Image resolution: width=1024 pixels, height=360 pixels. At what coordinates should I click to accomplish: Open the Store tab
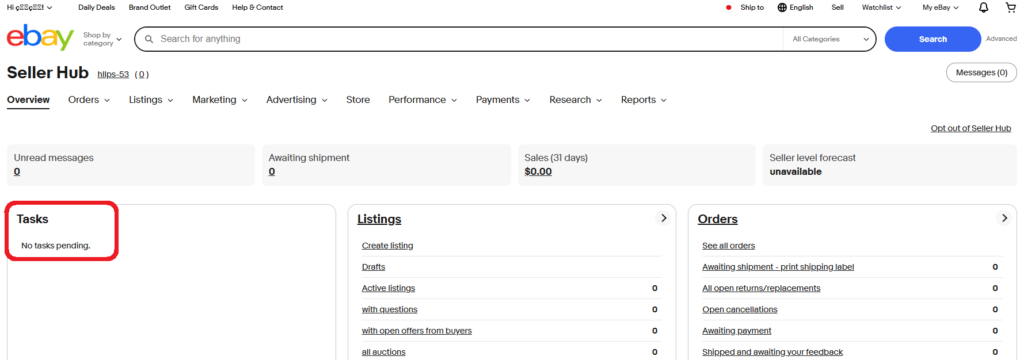[358, 100]
